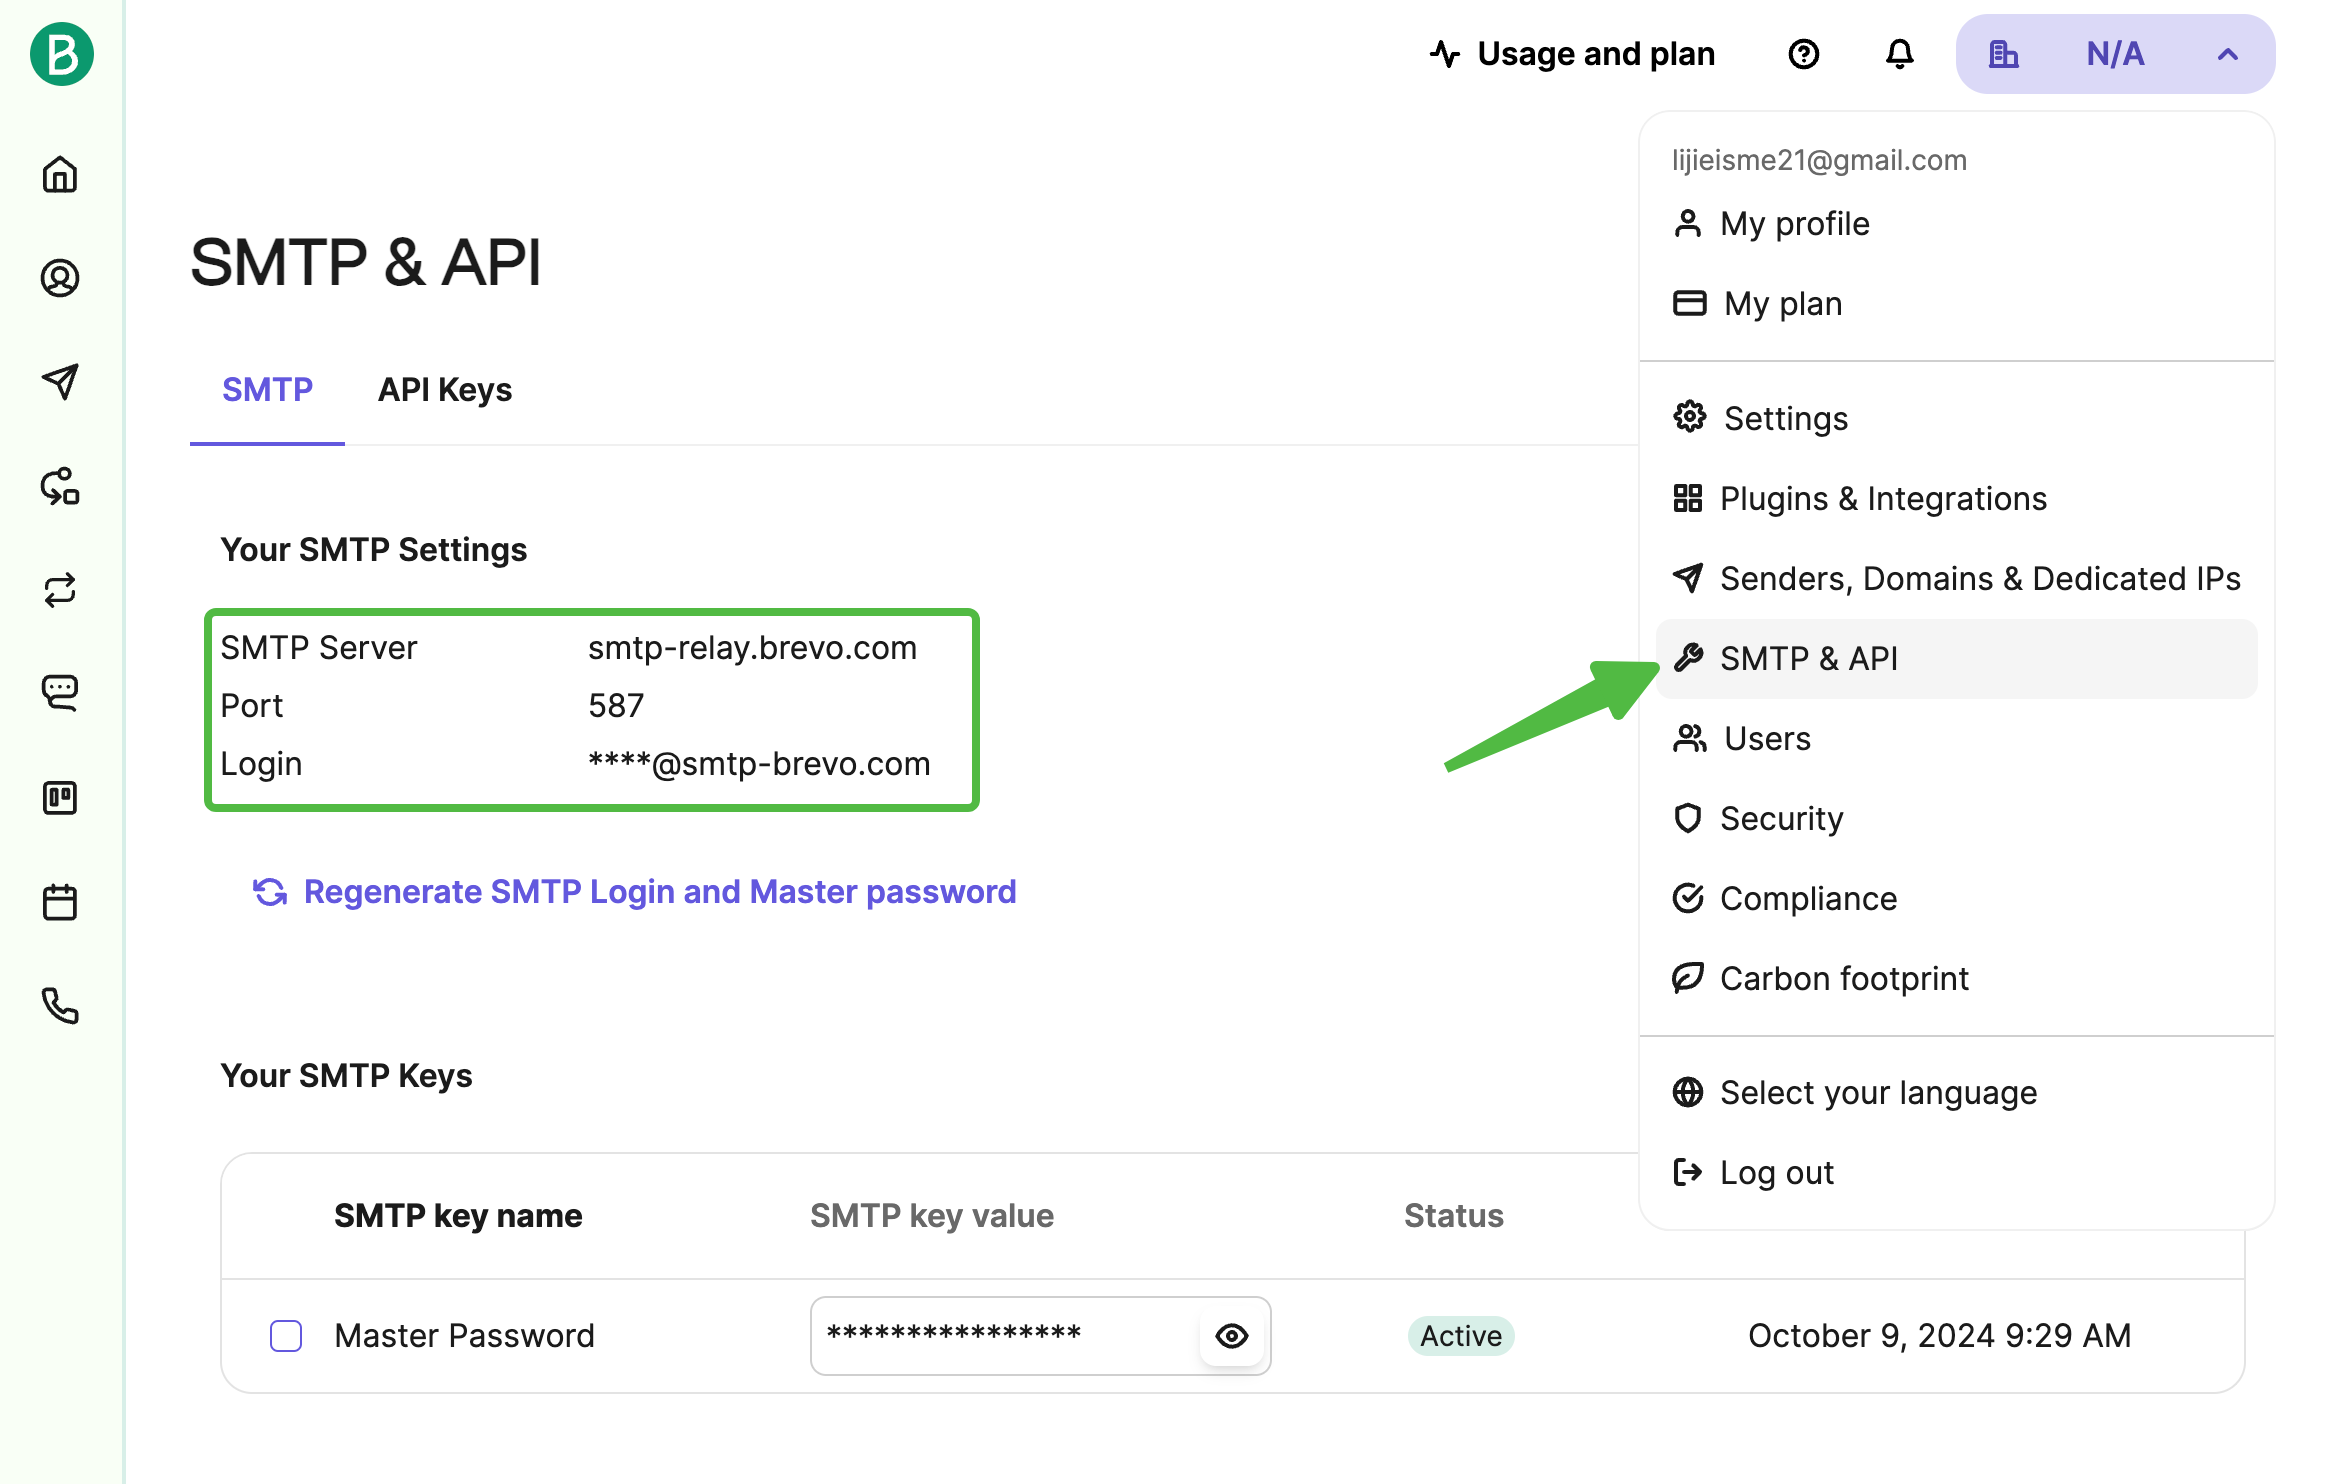Click the lijieisme21@gmail.com account email
The image size is (2334, 1484).
(x=1819, y=160)
